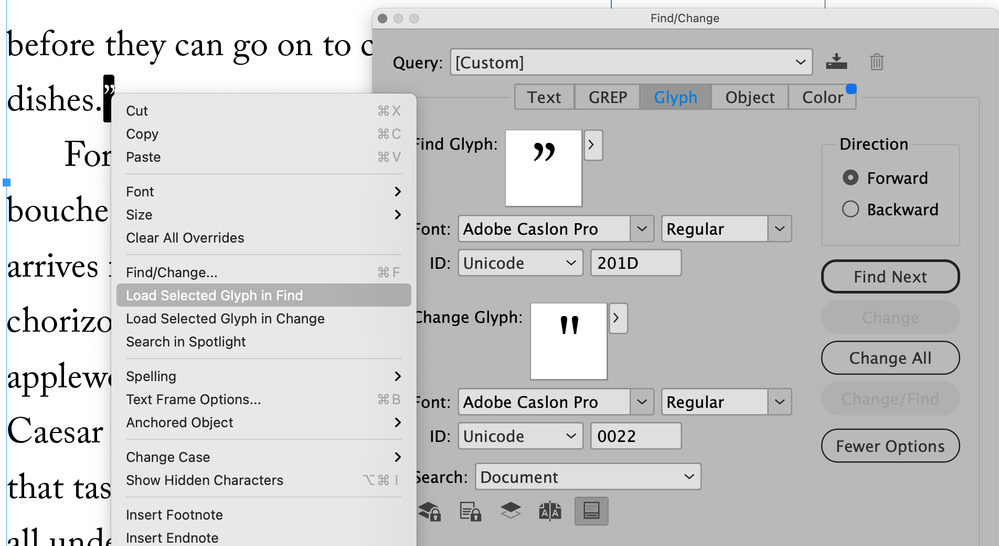
Task: Open the Change Glyph picker arrow
Action: pyautogui.click(x=618, y=318)
